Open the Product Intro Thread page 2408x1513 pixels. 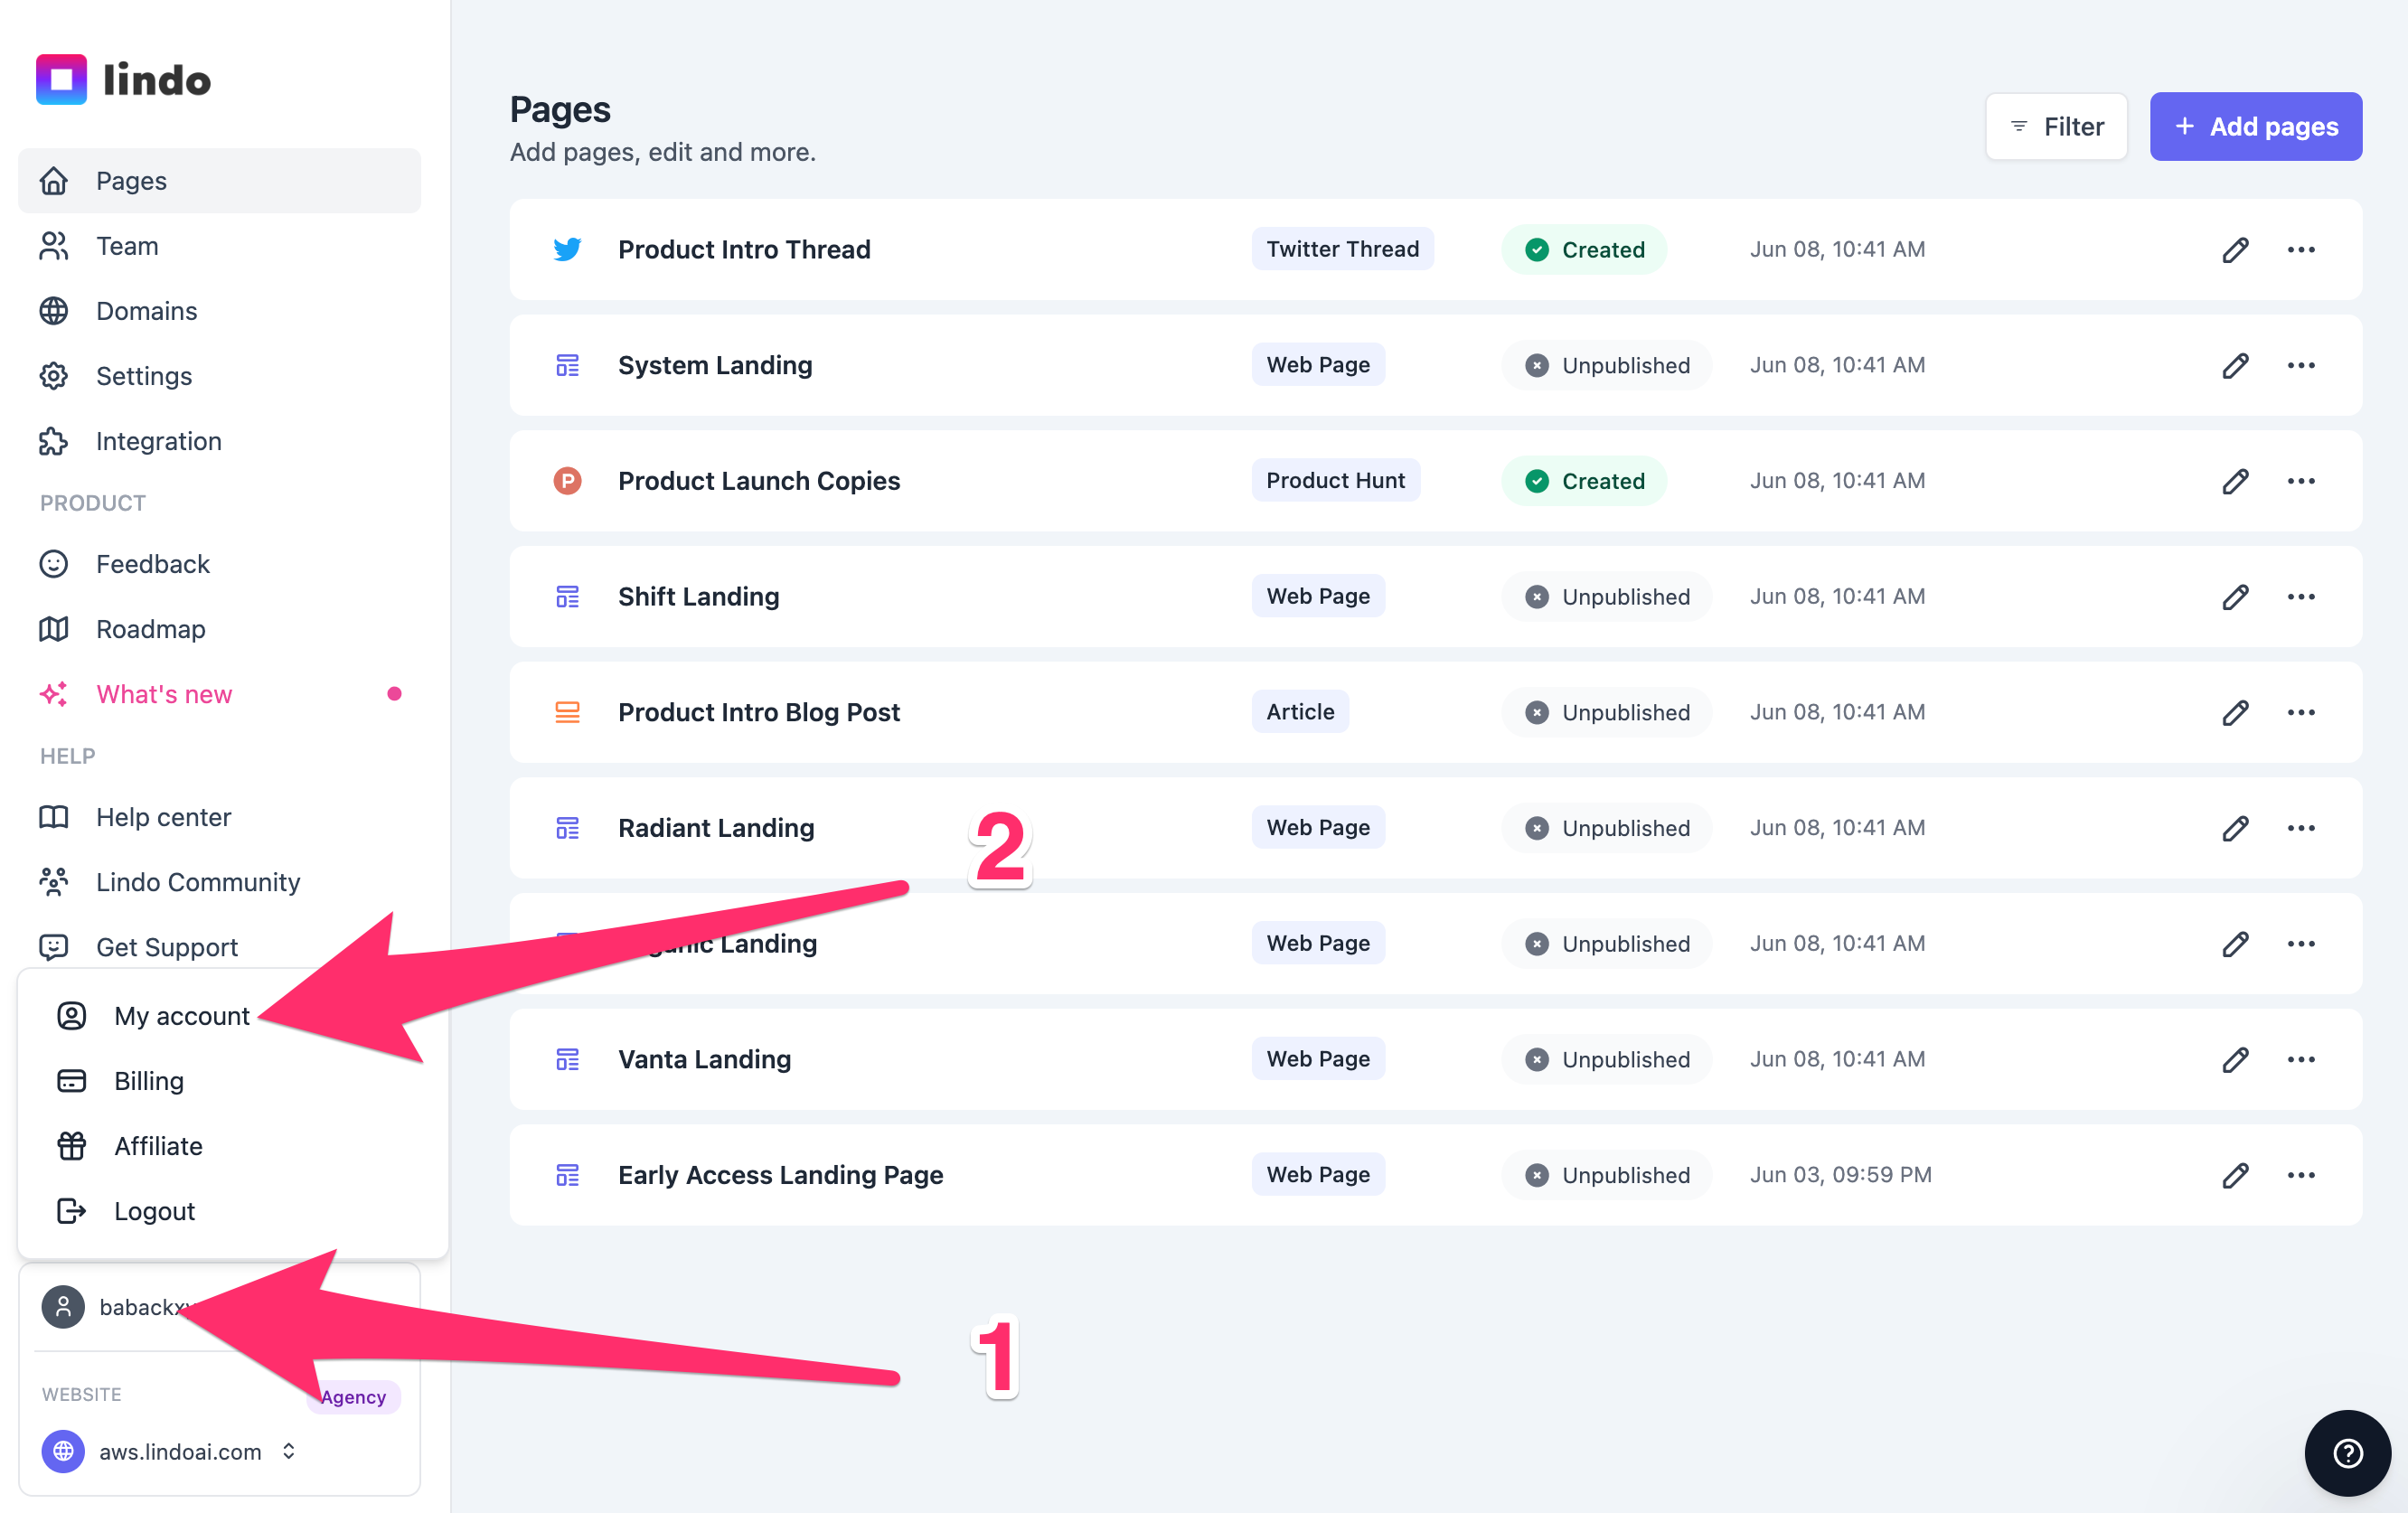click(744, 250)
